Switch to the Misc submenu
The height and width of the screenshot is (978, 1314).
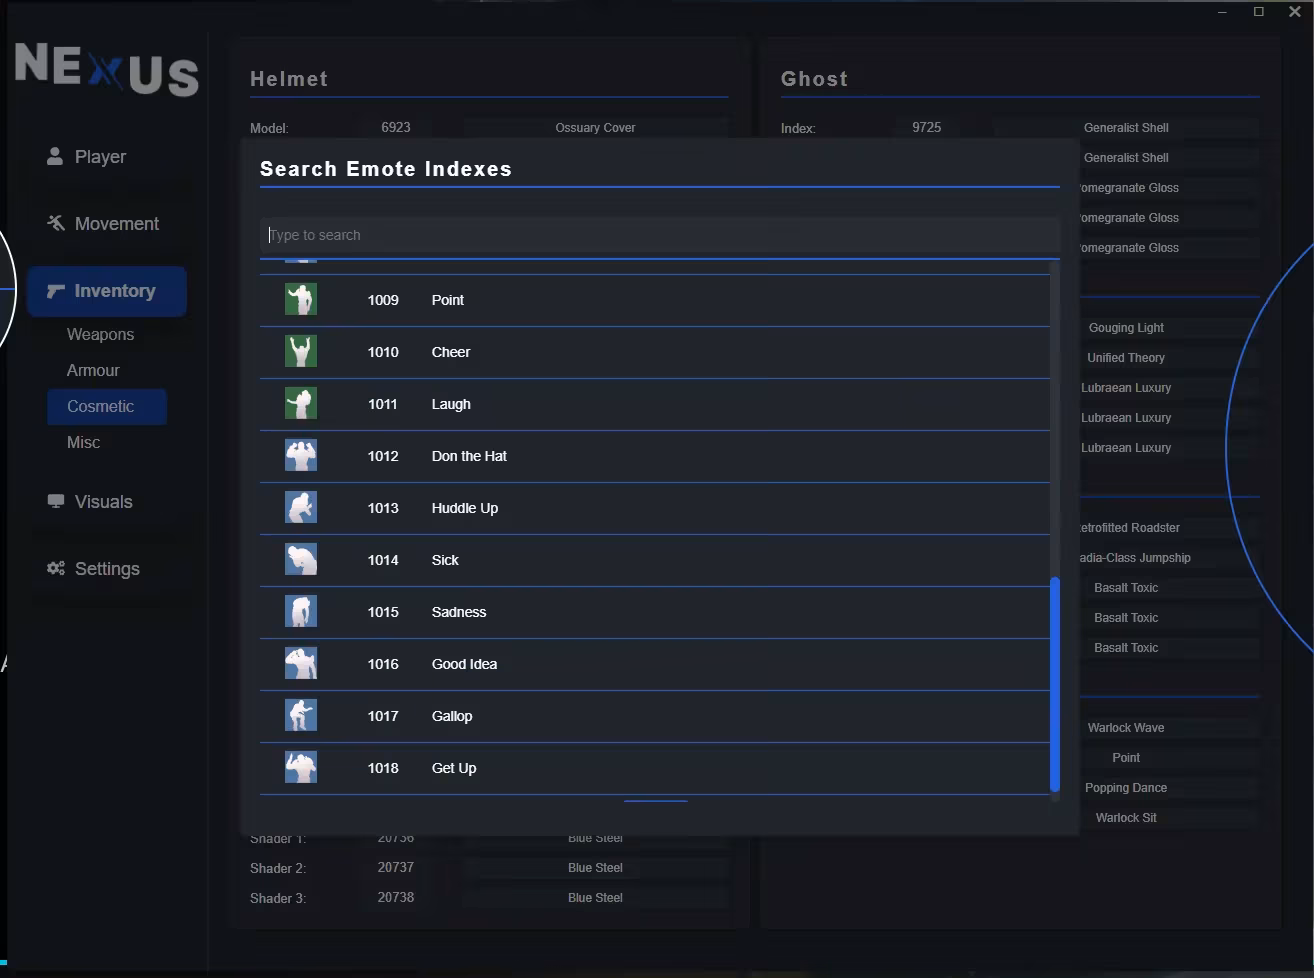(x=83, y=442)
